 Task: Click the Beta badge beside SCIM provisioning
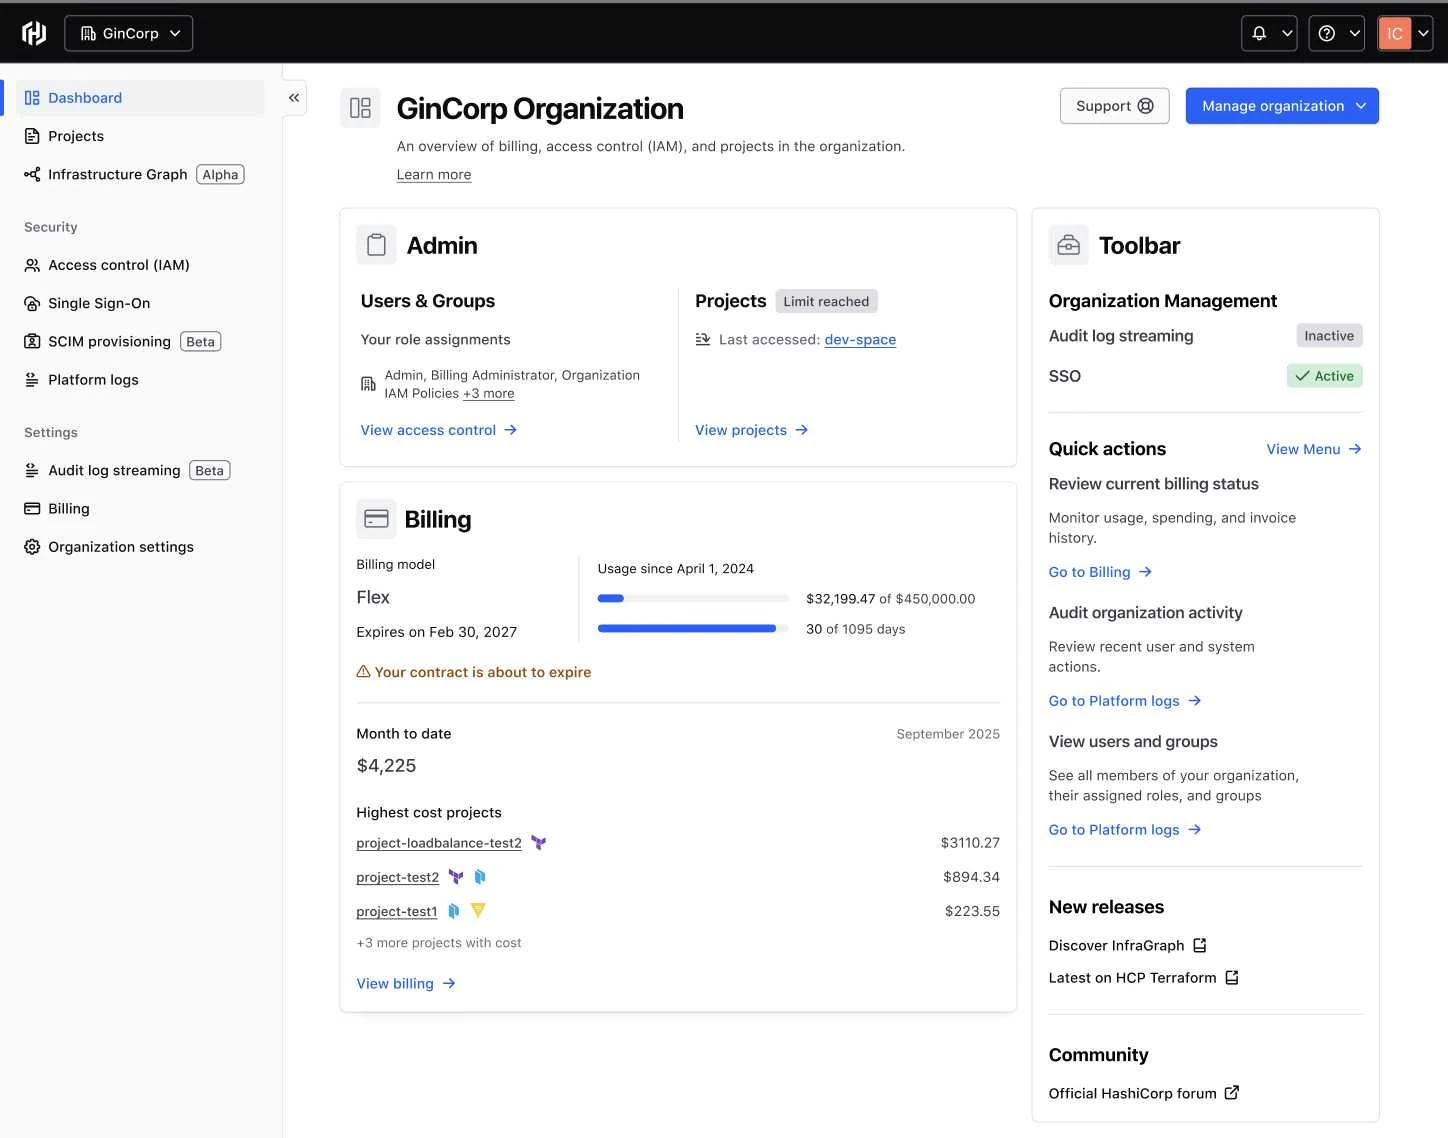click(x=200, y=341)
